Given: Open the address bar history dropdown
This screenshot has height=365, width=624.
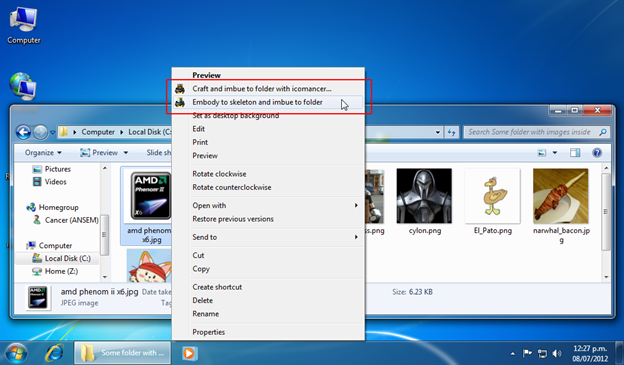Looking at the screenshot, I should pos(438,132).
